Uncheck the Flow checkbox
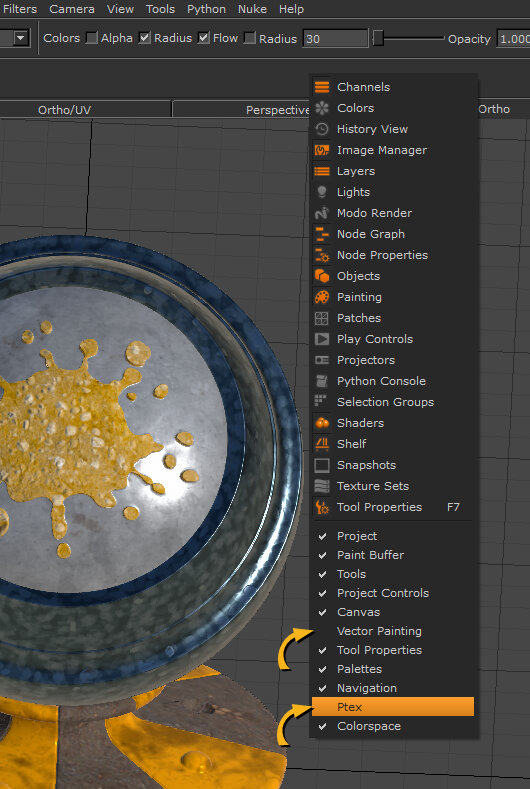The image size is (530, 789). tap(203, 38)
